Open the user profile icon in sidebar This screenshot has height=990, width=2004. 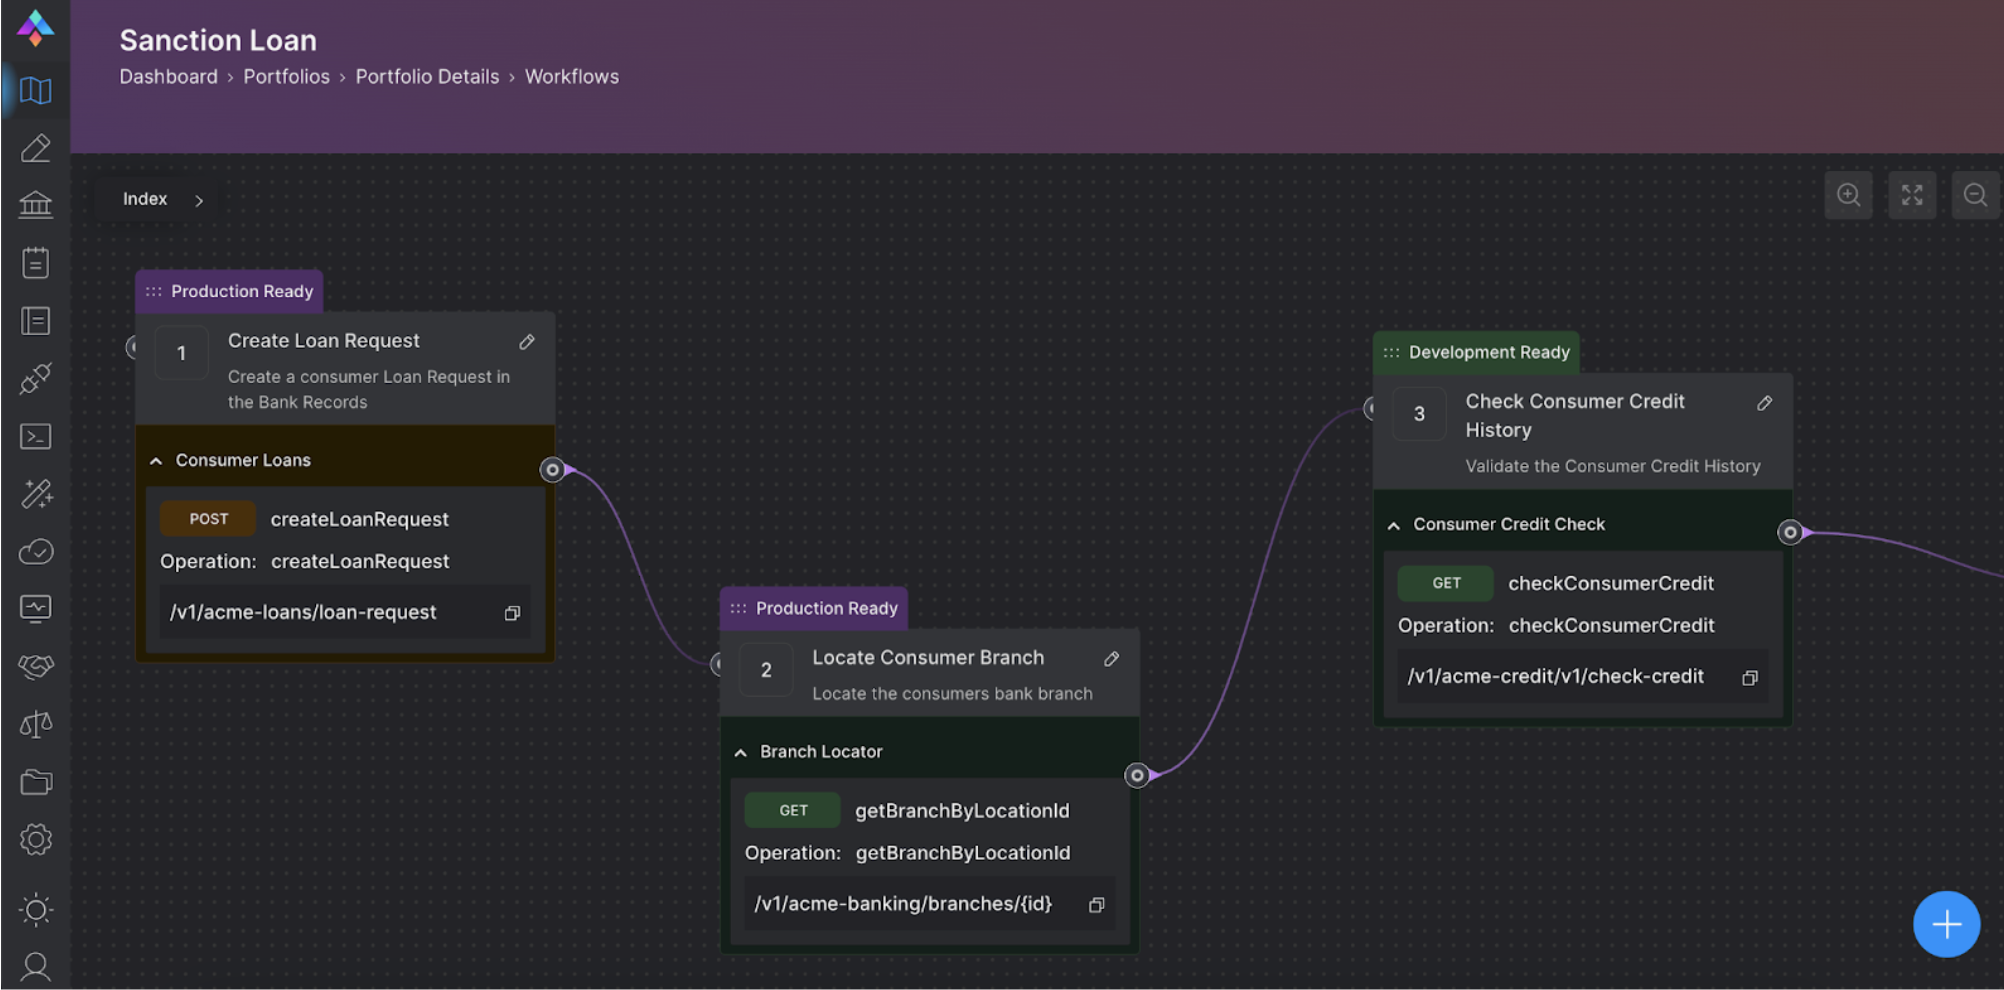36,966
